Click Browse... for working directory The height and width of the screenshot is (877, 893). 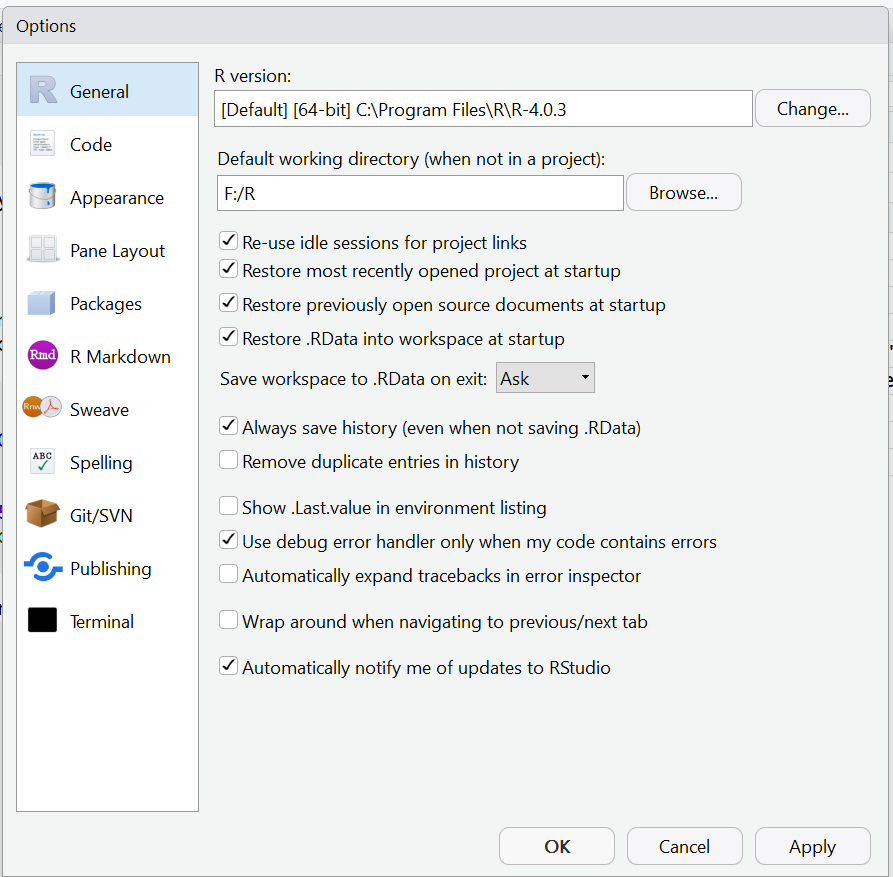point(683,192)
